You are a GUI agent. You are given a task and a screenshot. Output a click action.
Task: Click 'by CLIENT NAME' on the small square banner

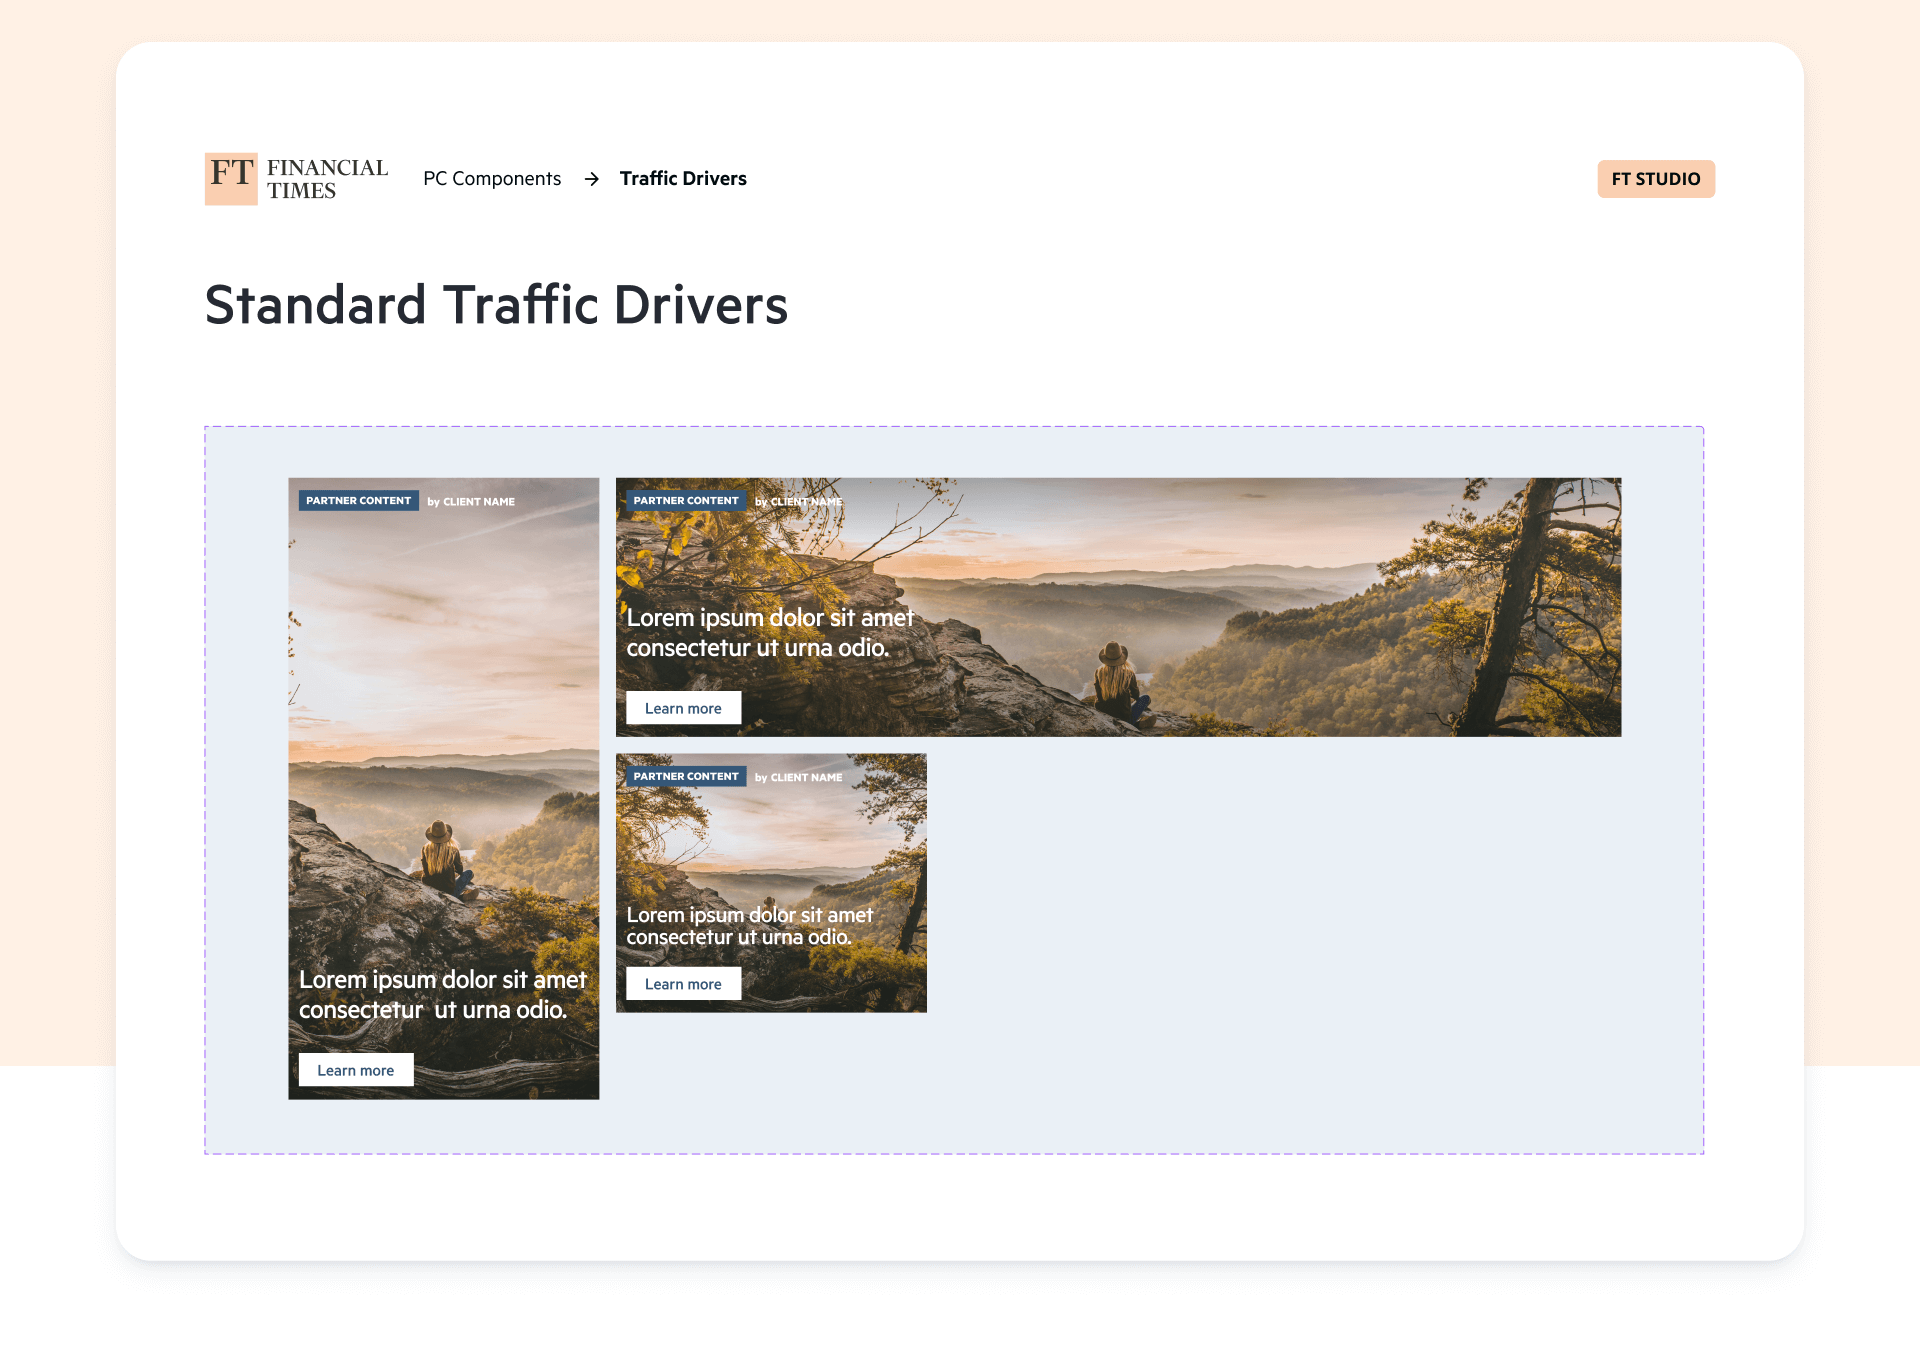pos(799,777)
